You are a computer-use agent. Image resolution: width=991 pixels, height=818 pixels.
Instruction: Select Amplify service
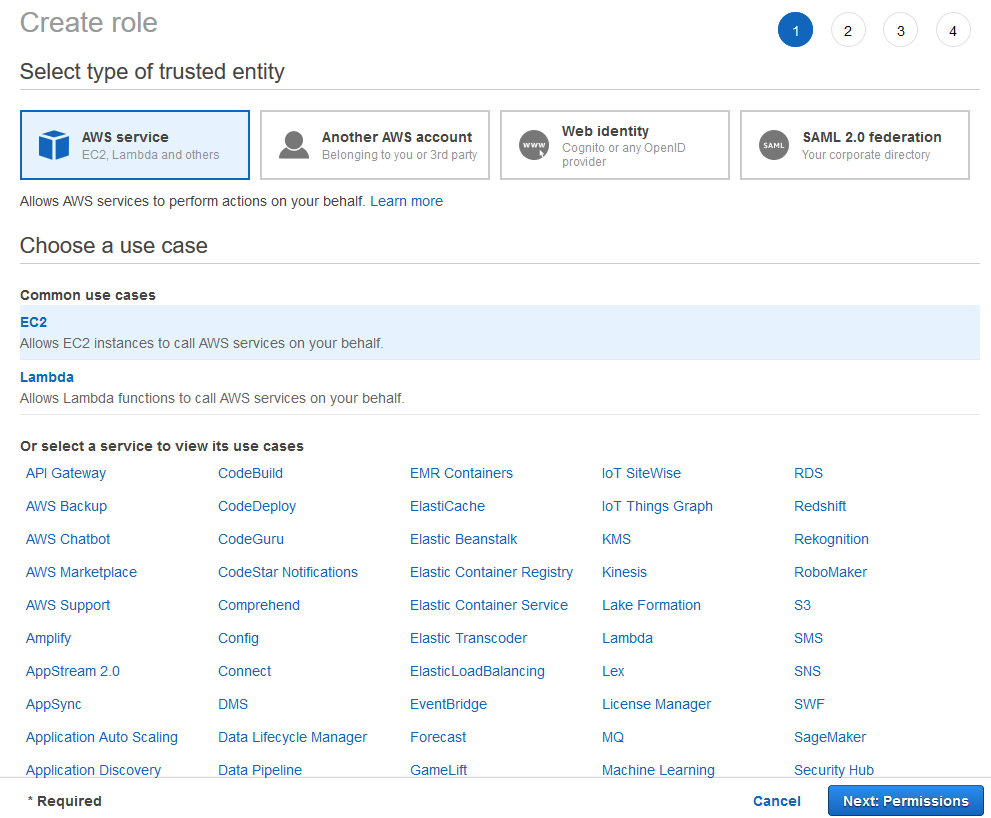(48, 638)
